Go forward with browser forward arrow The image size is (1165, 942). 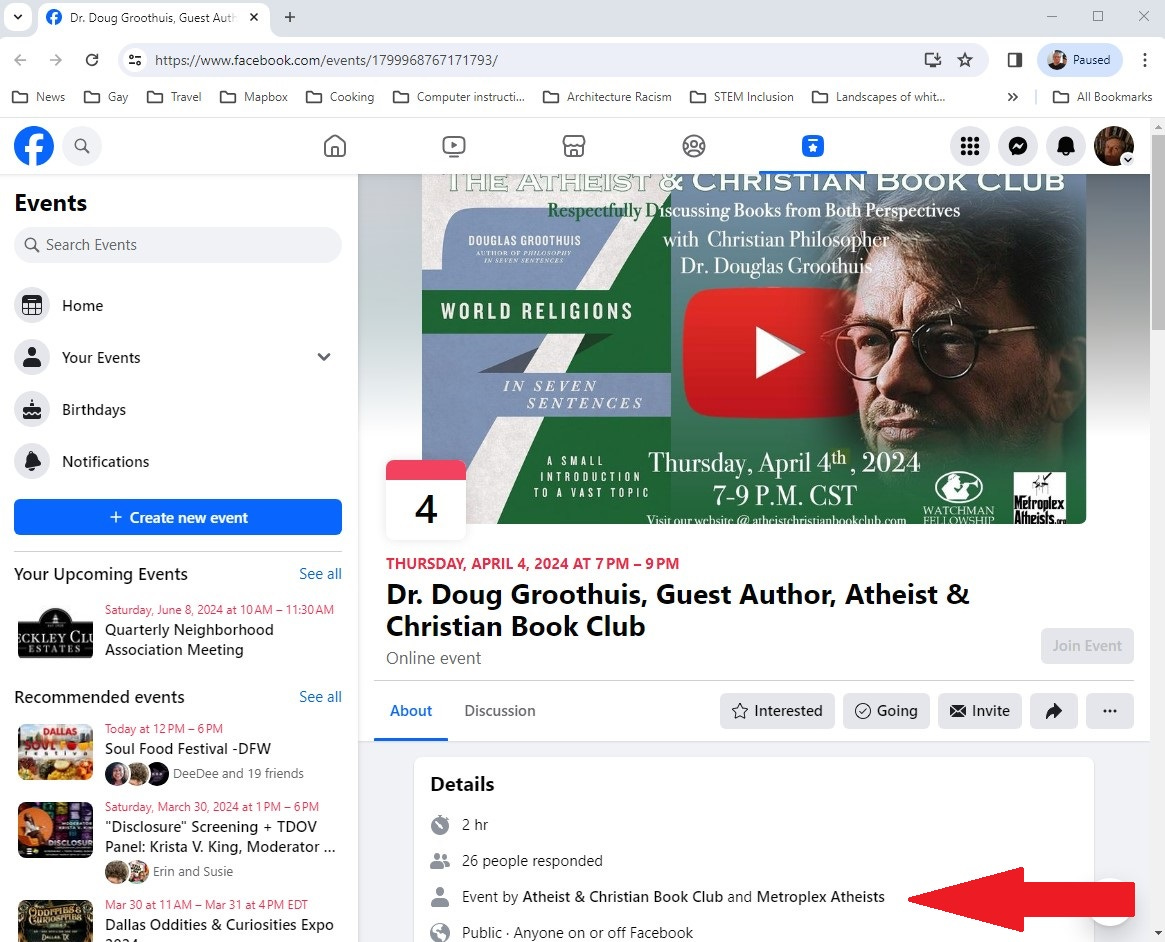click(56, 60)
